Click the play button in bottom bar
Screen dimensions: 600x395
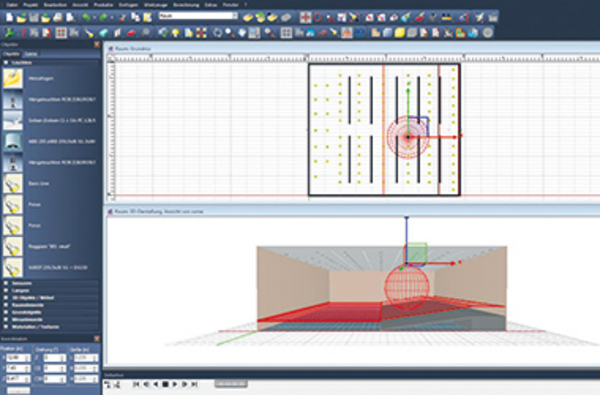[x=175, y=384]
